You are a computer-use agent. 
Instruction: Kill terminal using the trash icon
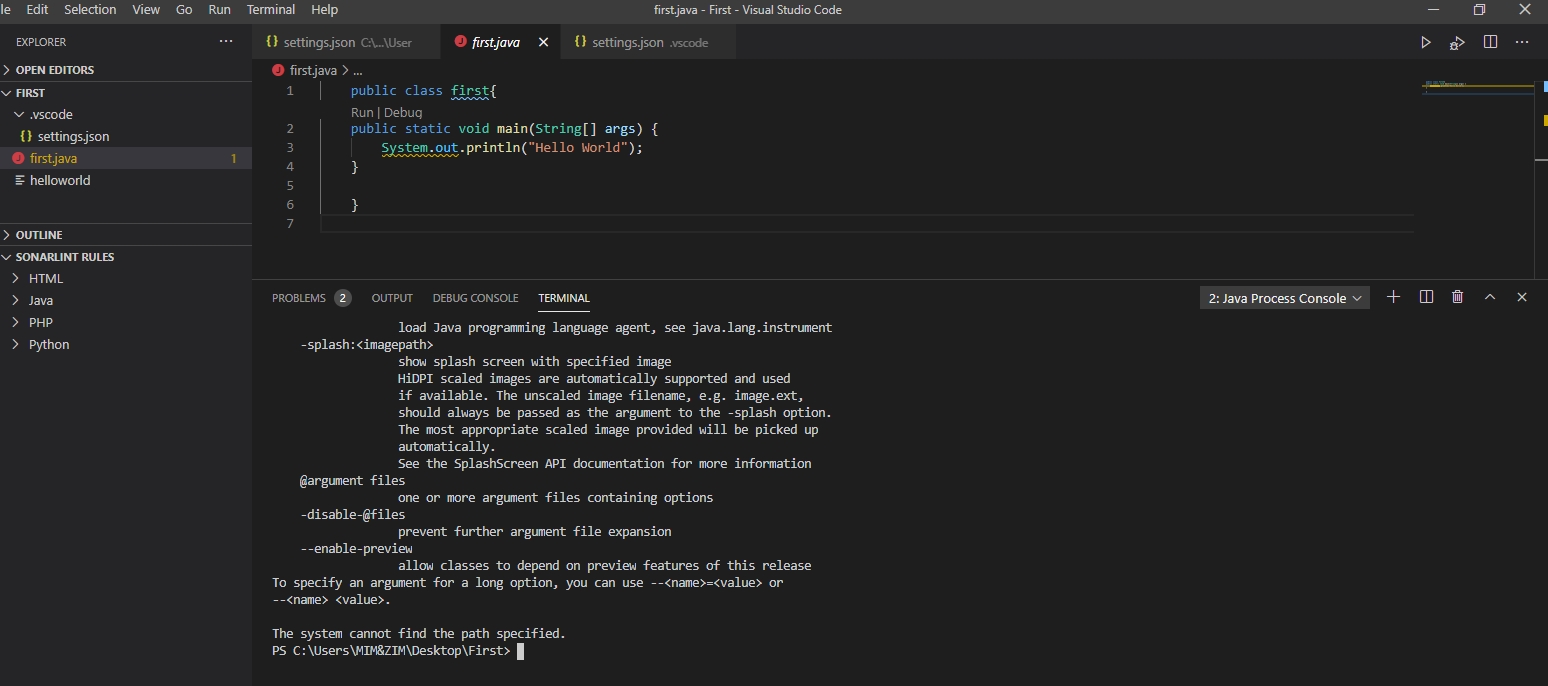coord(1458,297)
